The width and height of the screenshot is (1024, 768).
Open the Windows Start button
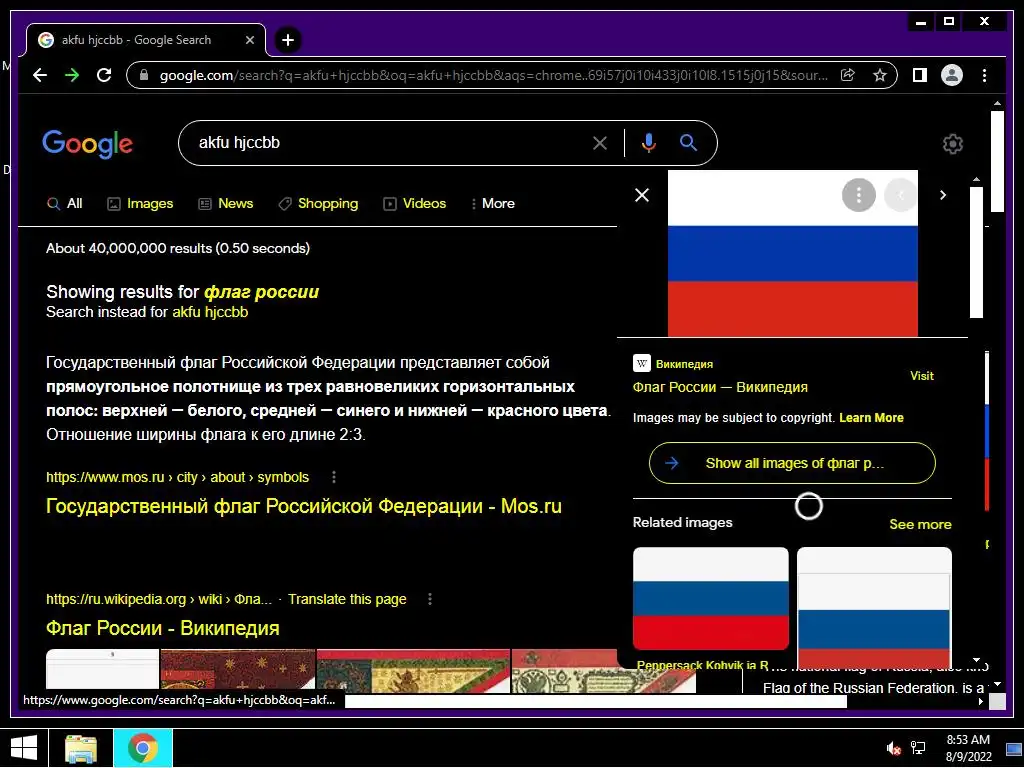click(24, 748)
